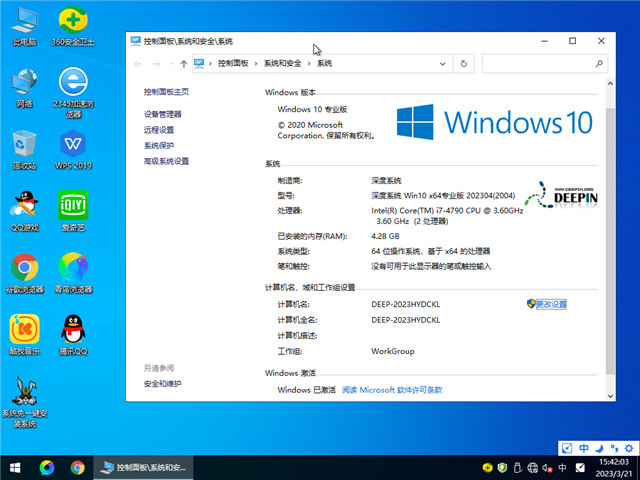The width and height of the screenshot is (640, 480).
Task: Expand the 系统和安全 breadcrumb chevron
Action: coord(310,64)
